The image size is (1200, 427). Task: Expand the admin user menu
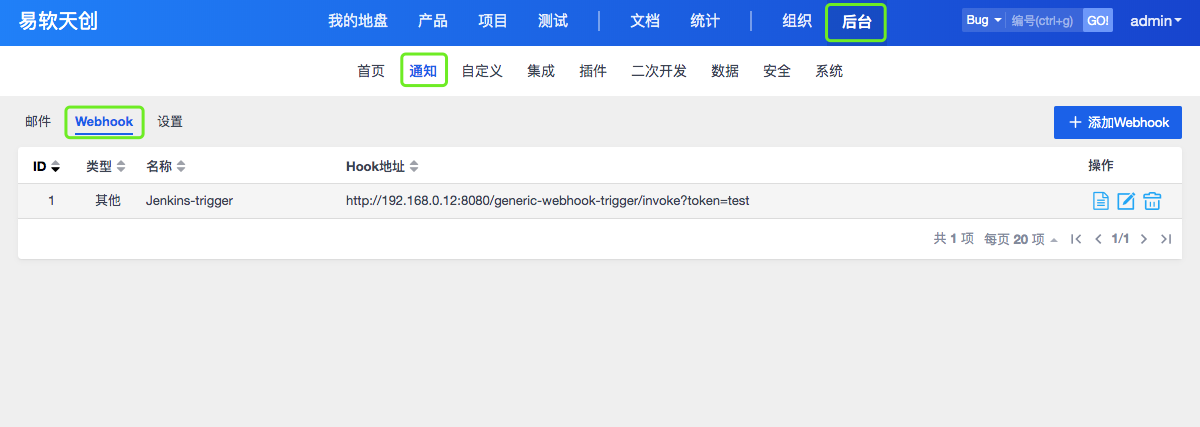click(x=1155, y=20)
